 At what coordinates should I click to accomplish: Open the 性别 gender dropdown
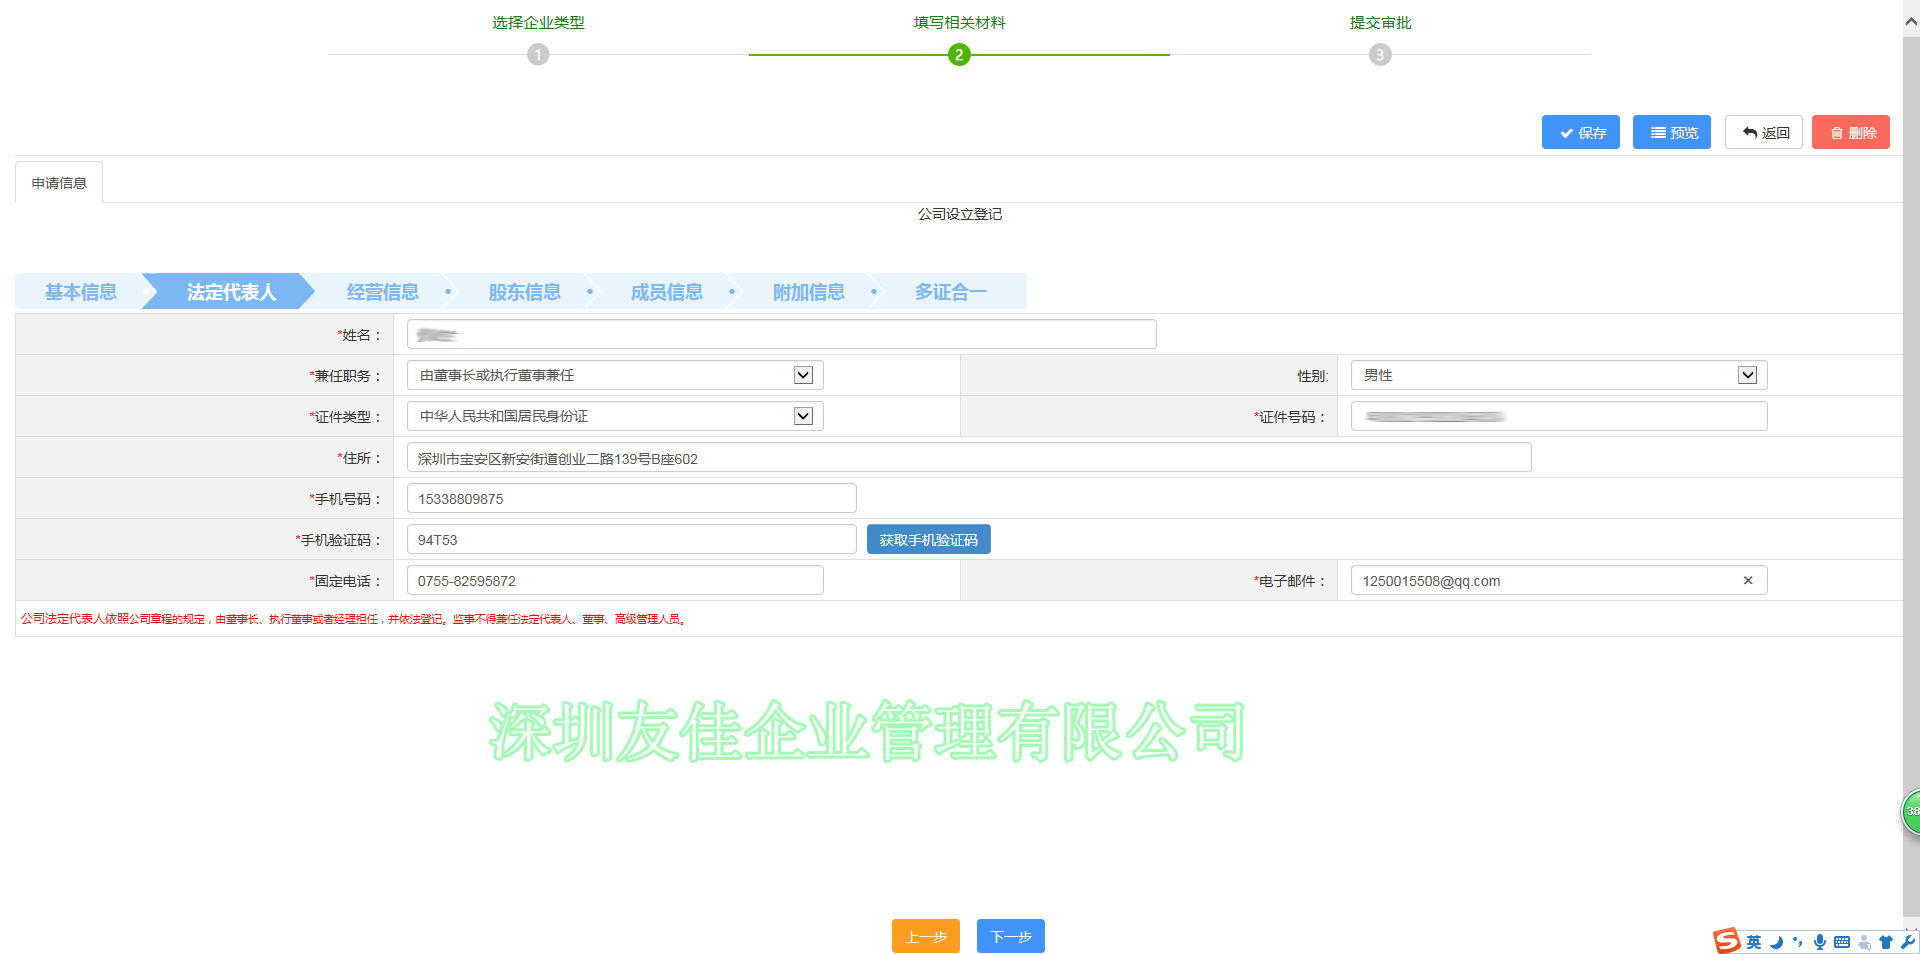tap(1747, 375)
